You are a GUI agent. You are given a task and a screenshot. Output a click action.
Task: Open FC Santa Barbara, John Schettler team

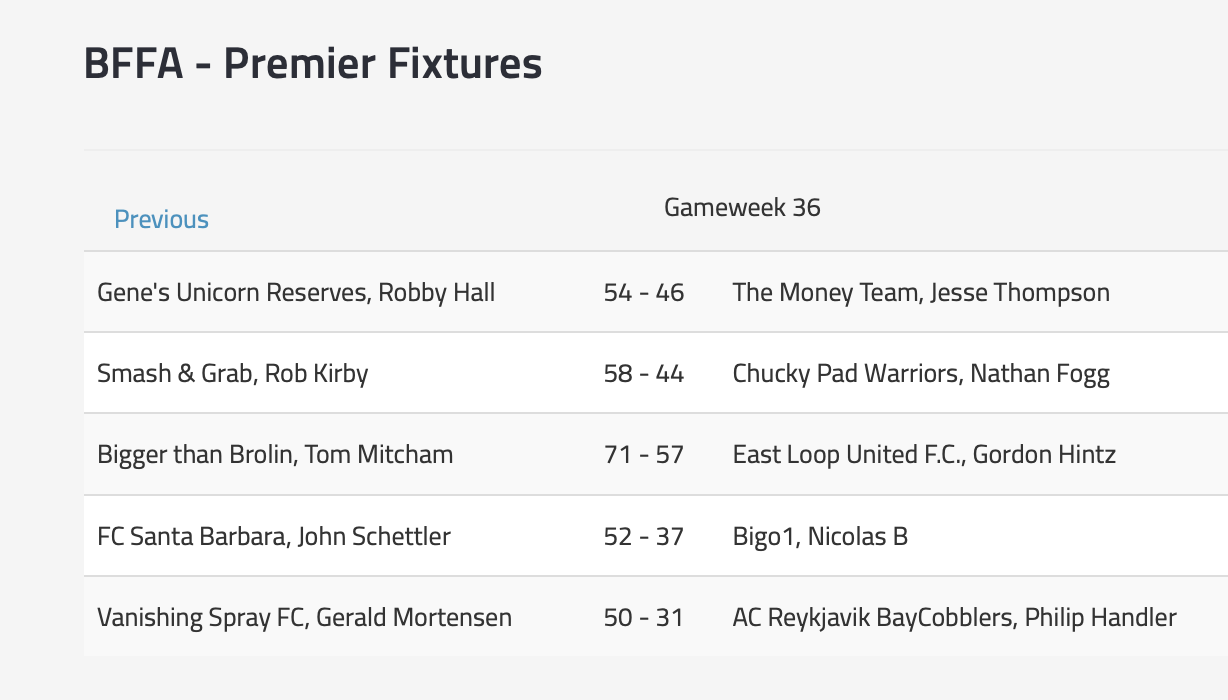(274, 536)
